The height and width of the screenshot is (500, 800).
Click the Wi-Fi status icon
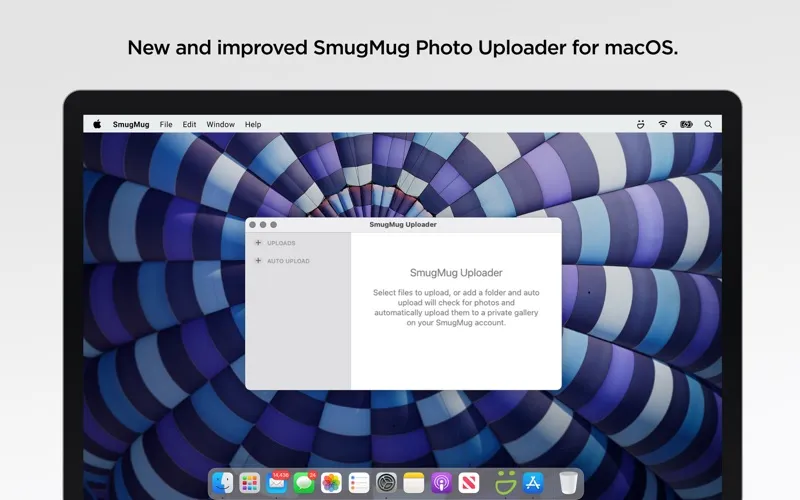pyautogui.click(x=663, y=124)
